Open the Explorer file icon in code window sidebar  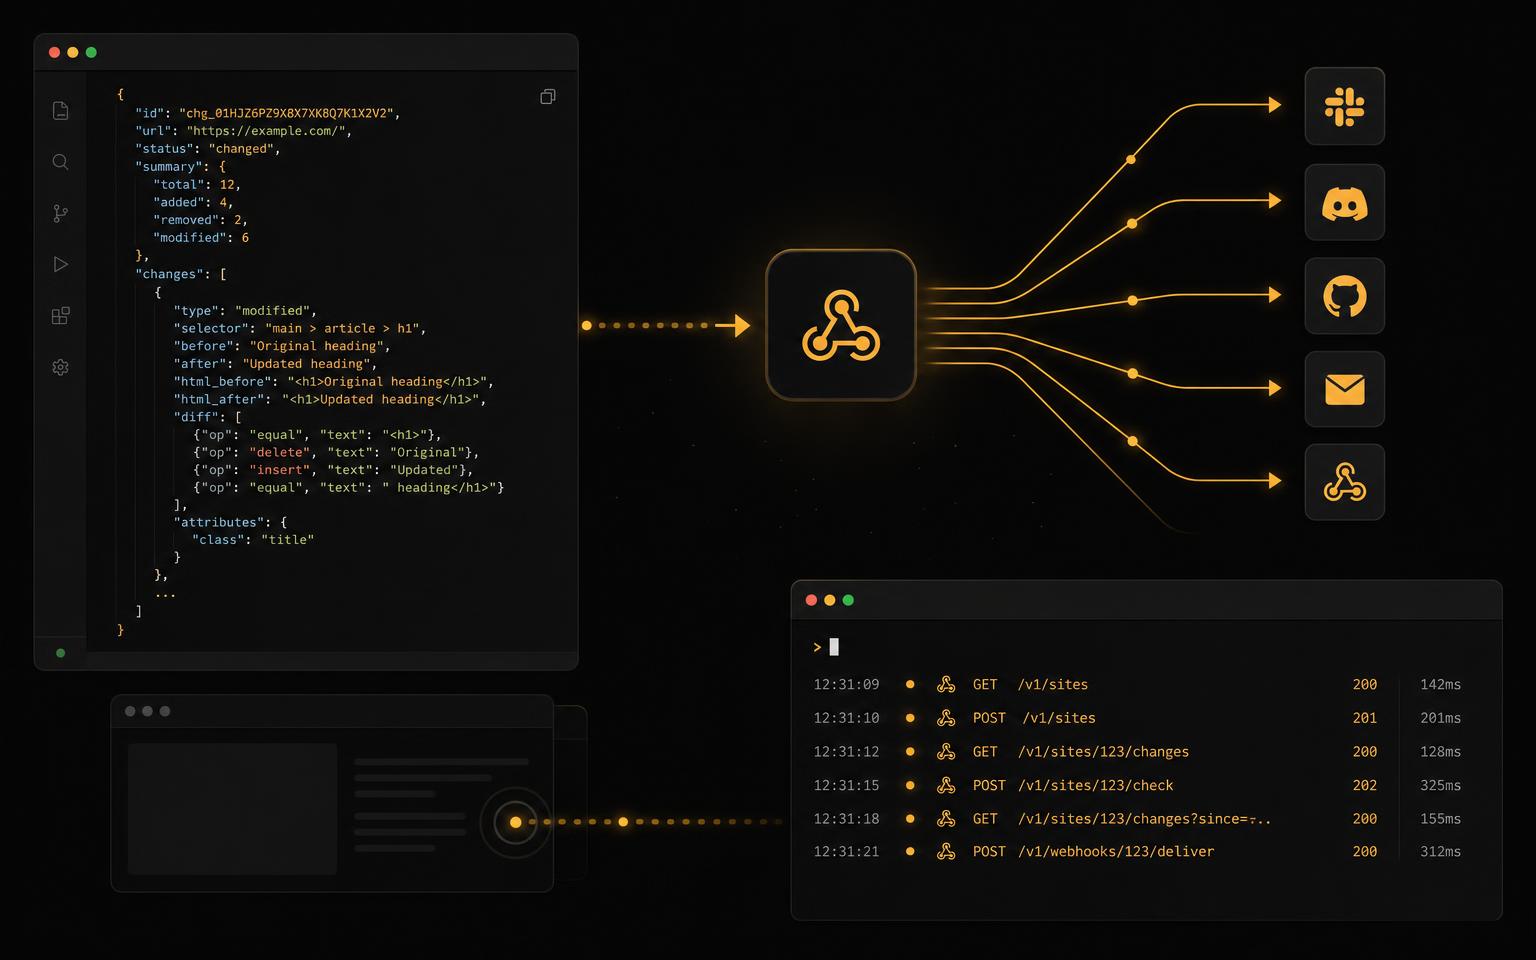tap(60, 110)
